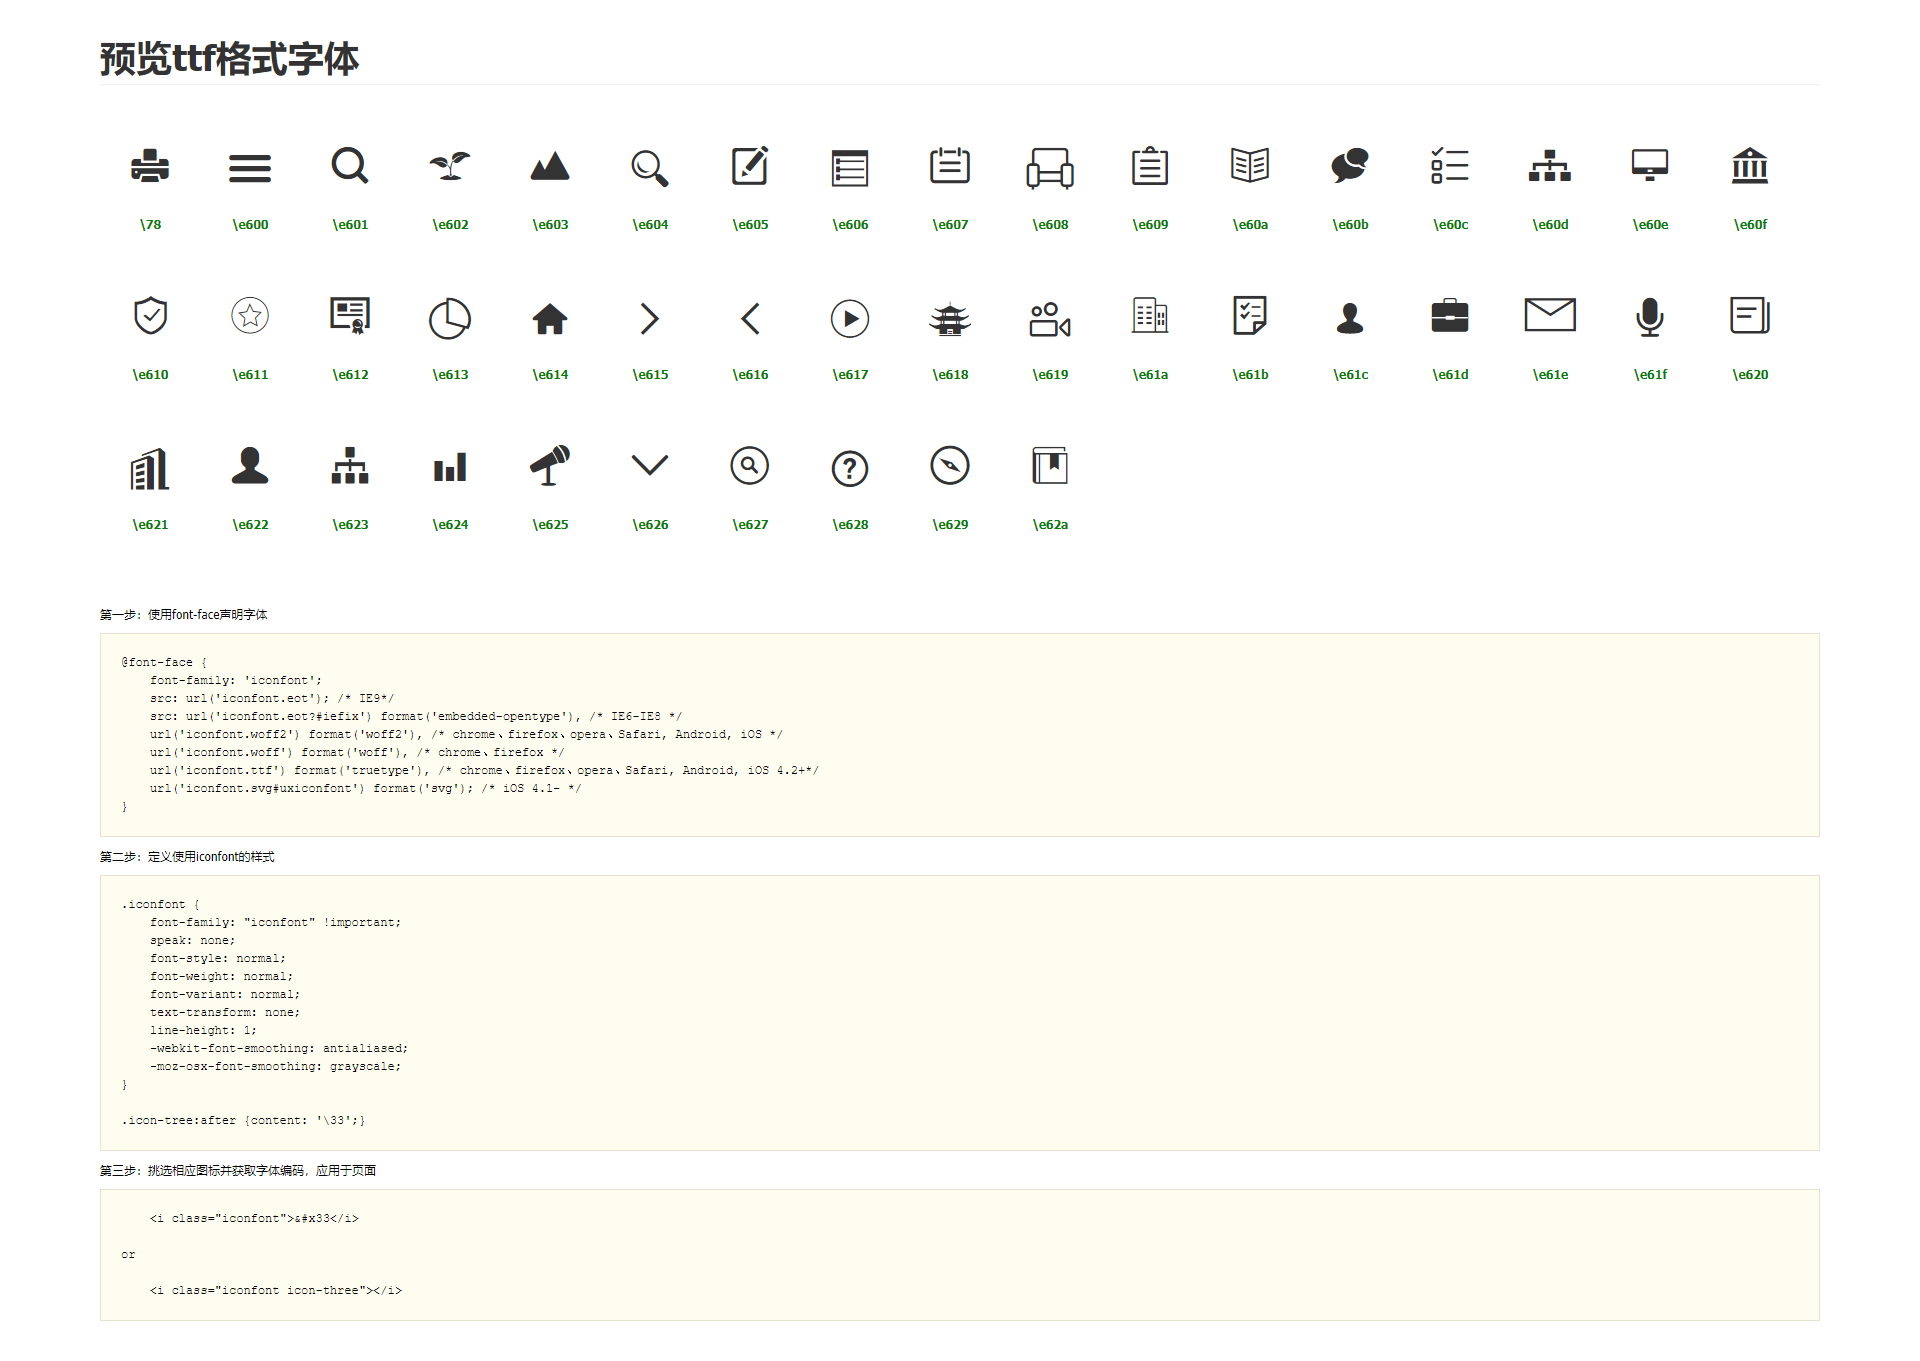This screenshot has height=1361, width=1920.
Task: Select the edit pencil icon \e605
Action: click(750, 166)
